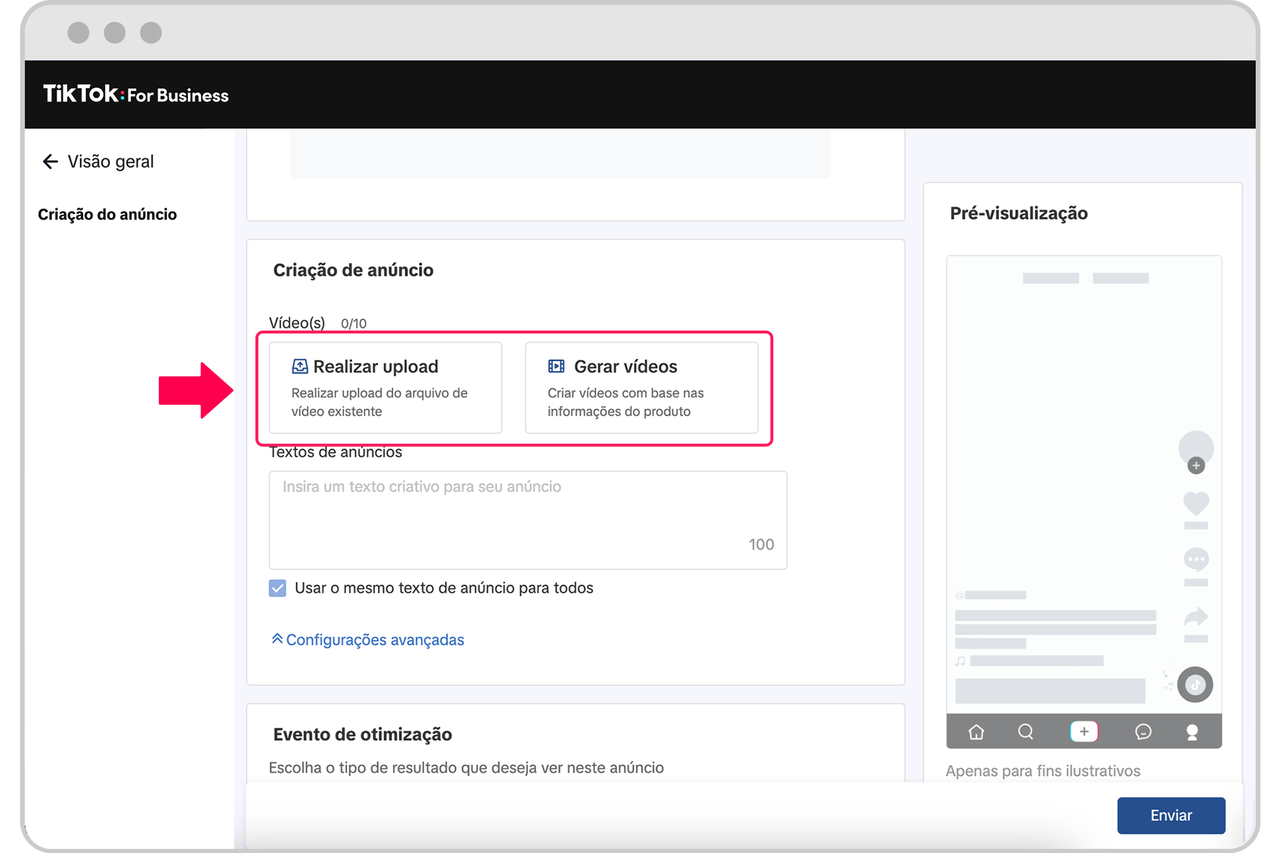Image resolution: width=1280 pixels, height=853 pixels.
Task: Select the Gerar vídeos option card
Action: coord(641,388)
